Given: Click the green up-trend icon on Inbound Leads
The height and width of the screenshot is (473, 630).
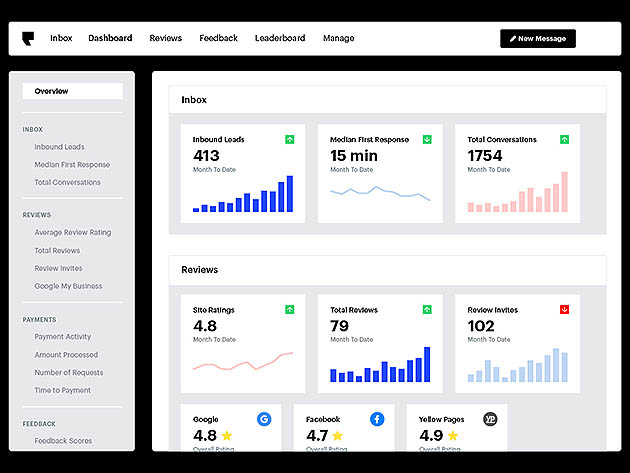Looking at the screenshot, I should [x=289, y=139].
